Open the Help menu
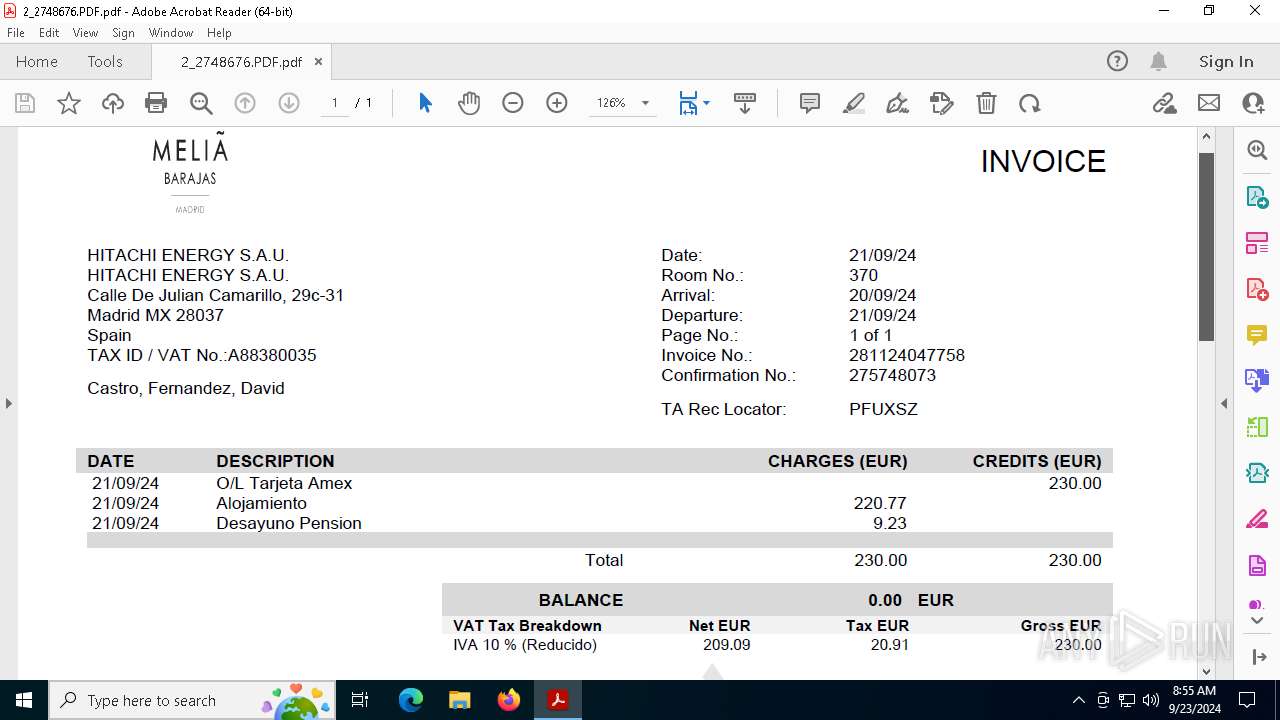 click(219, 33)
